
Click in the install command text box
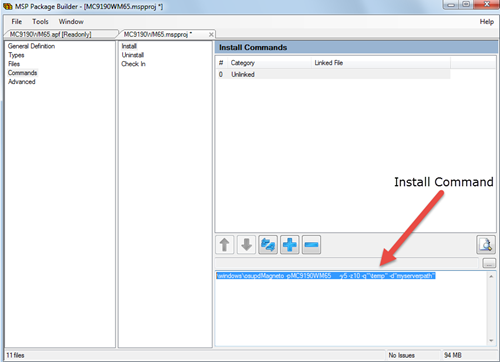pyautogui.click(x=351, y=308)
